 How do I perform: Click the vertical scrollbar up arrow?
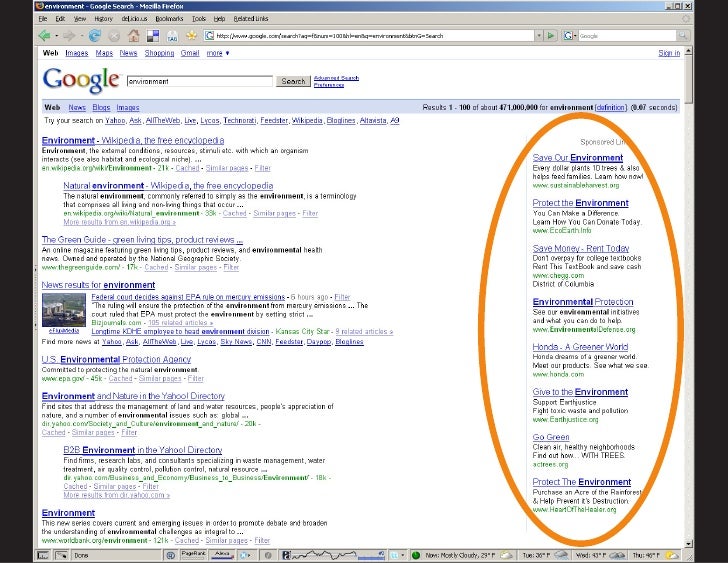[688, 51]
